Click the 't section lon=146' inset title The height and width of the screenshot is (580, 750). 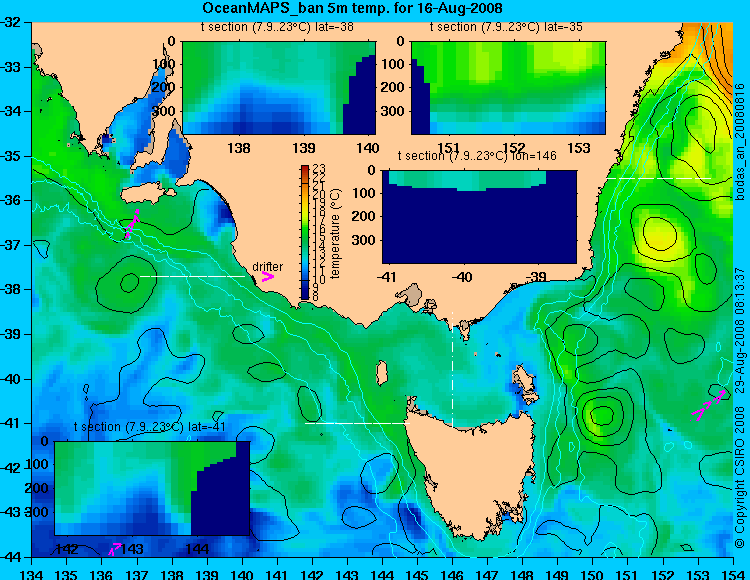tap(477, 156)
